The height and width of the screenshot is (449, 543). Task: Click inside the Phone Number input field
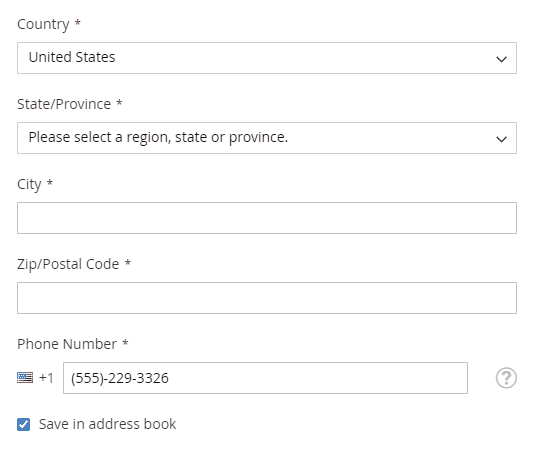pos(265,378)
